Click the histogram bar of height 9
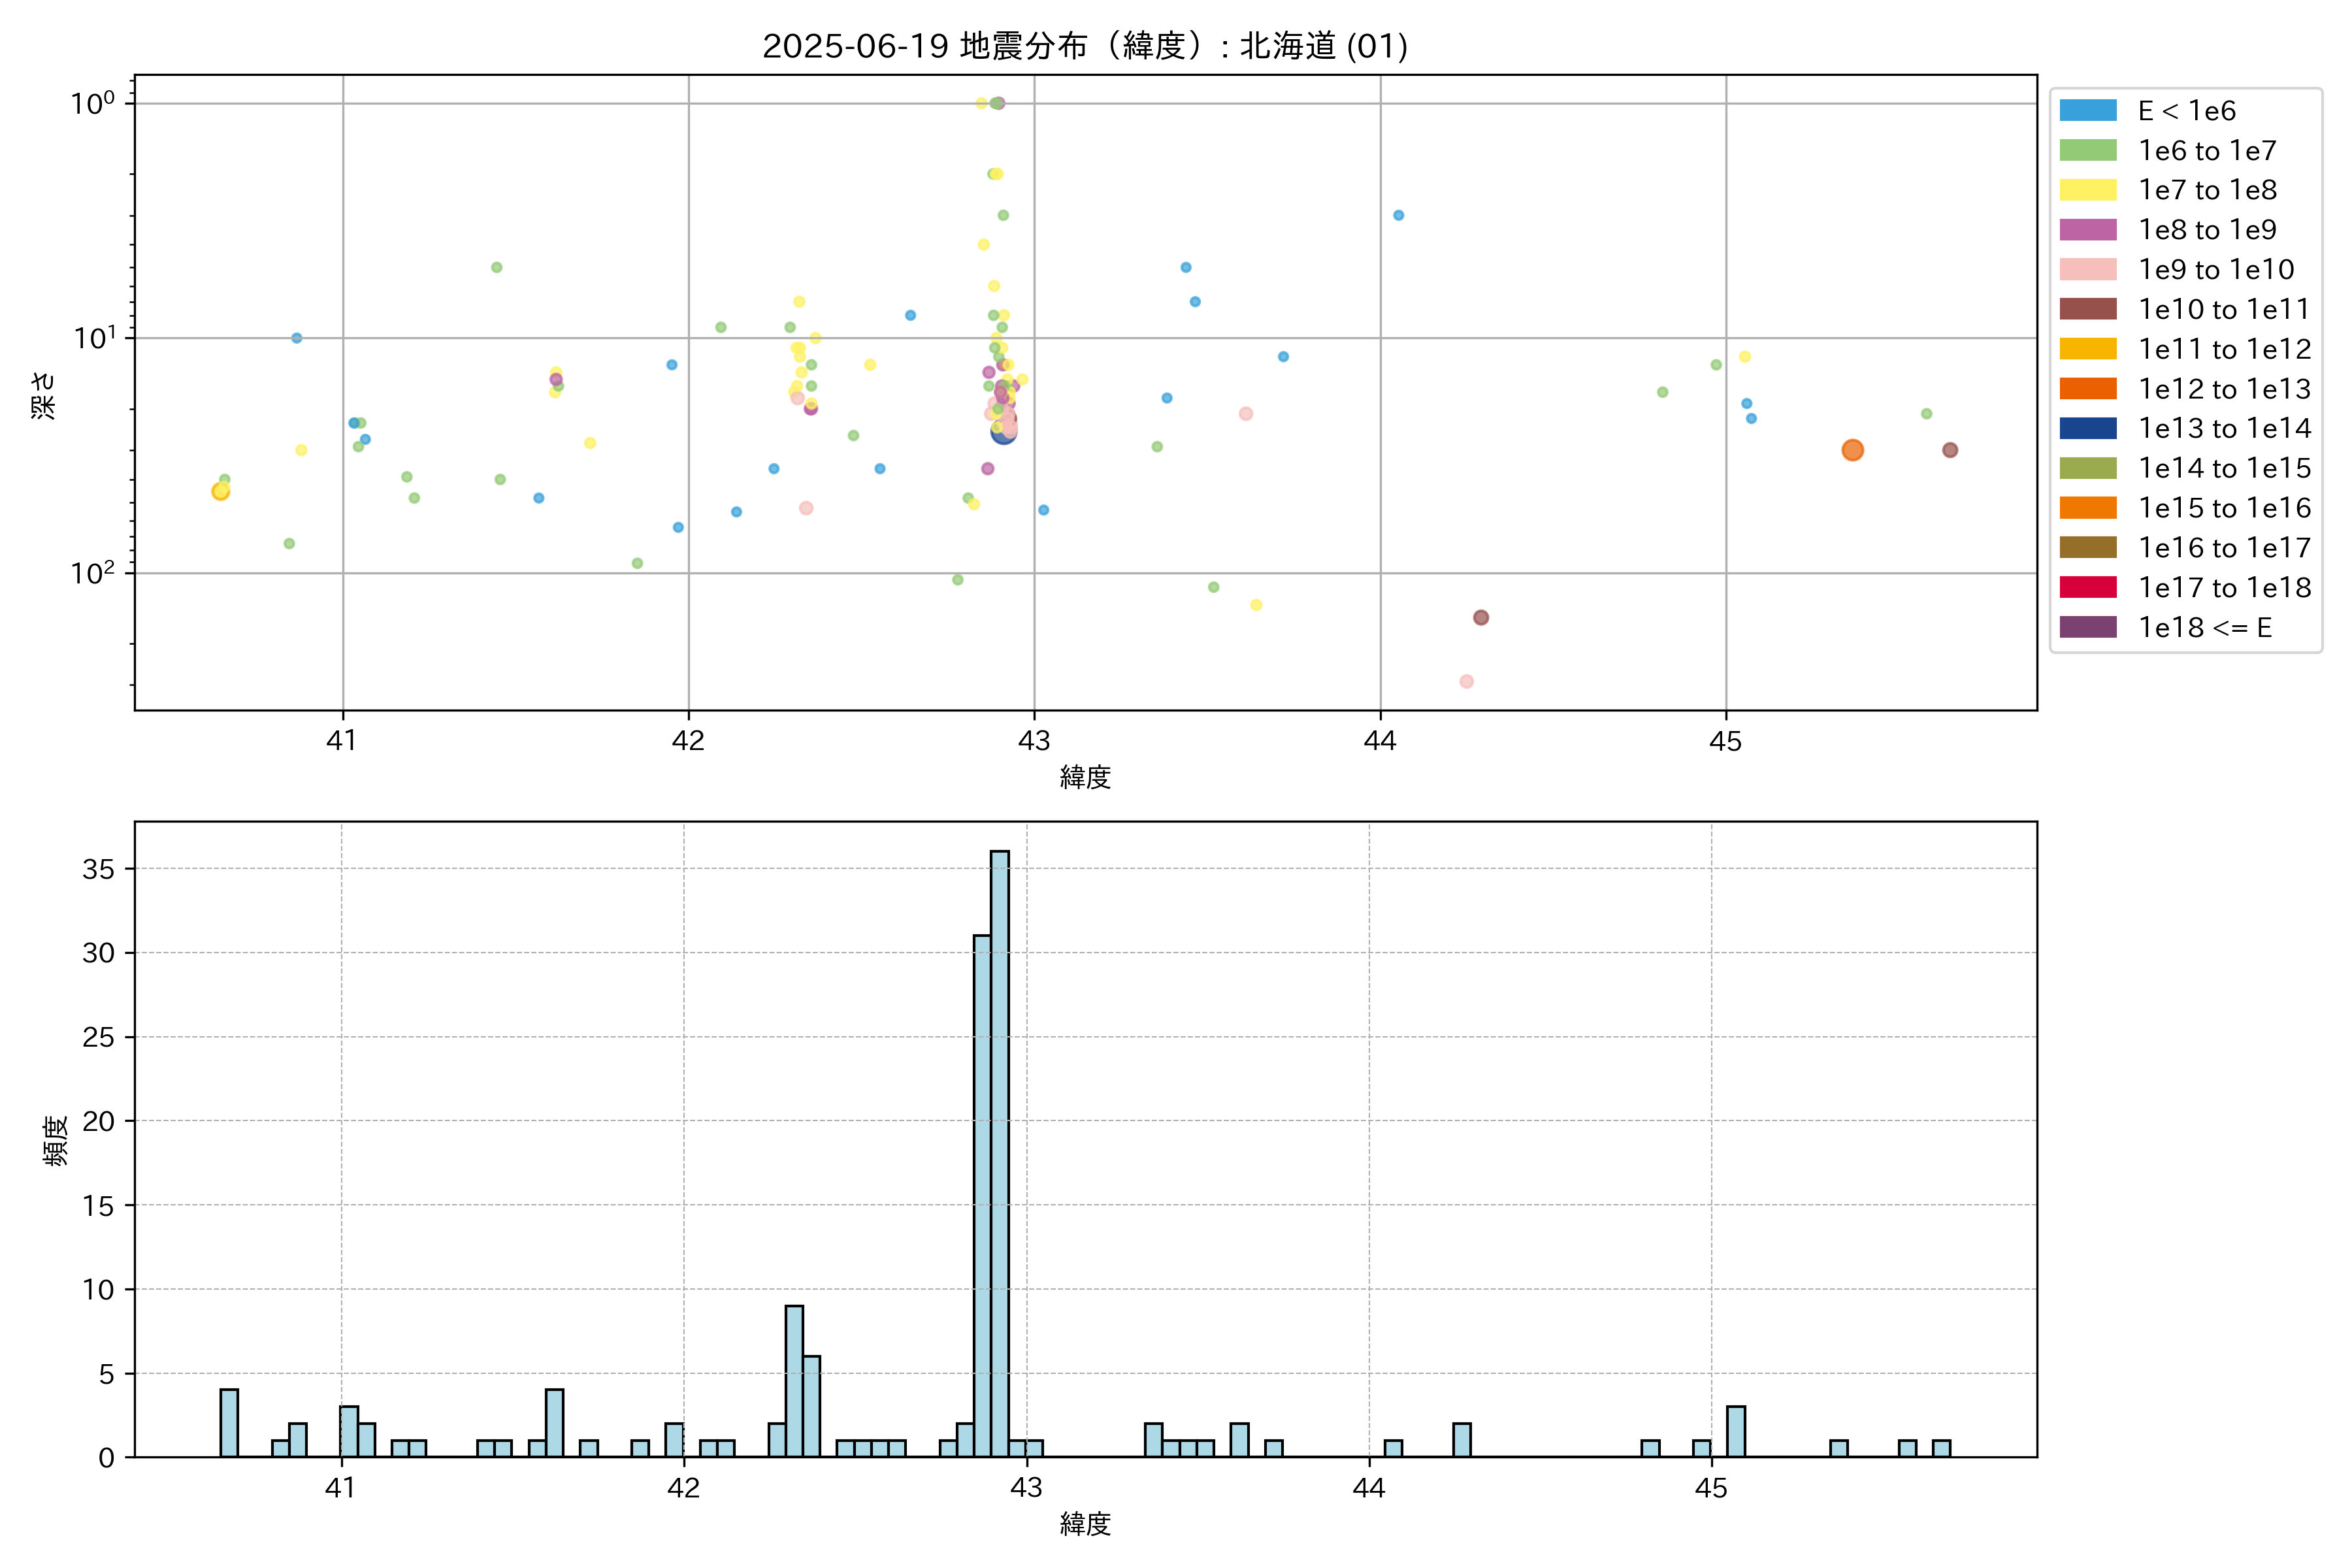 point(794,1380)
